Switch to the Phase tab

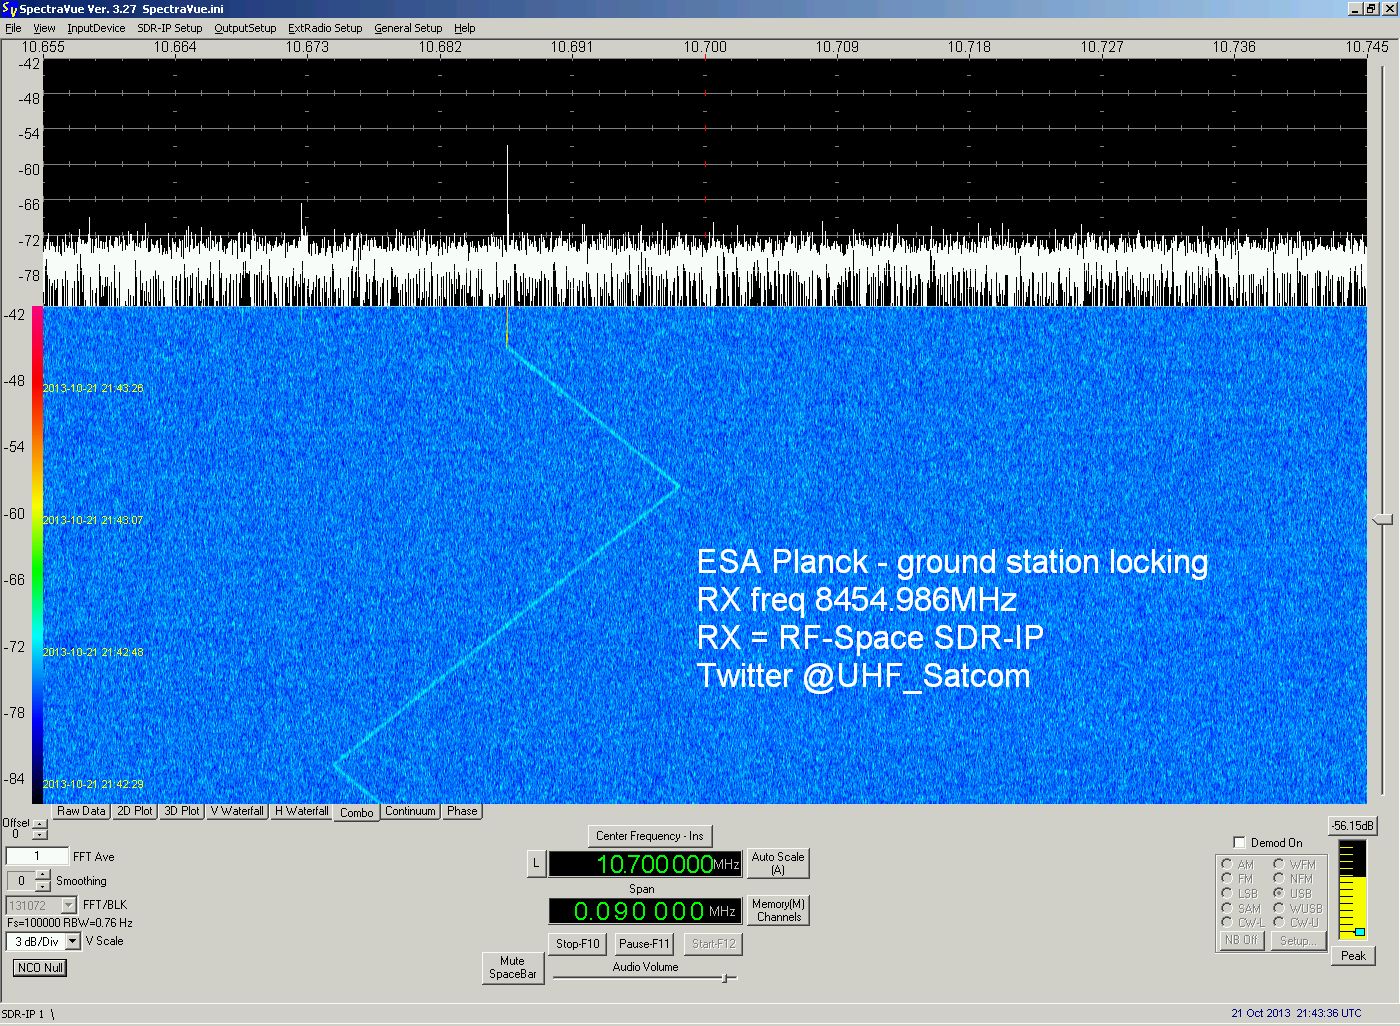click(x=462, y=811)
